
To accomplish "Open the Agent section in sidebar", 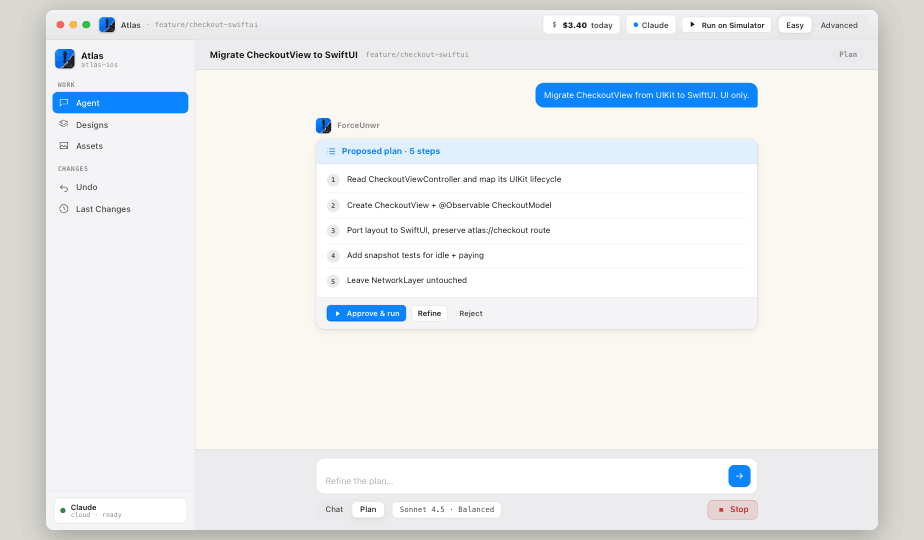I will click(x=120, y=103).
